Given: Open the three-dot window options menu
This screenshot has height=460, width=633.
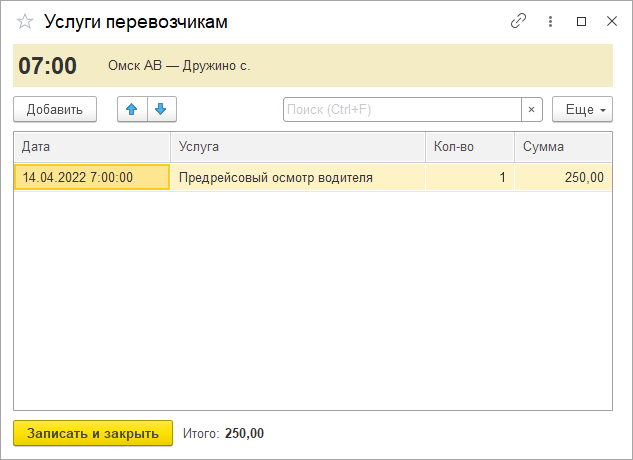Looking at the screenshot, I should [x=550, y=21].
